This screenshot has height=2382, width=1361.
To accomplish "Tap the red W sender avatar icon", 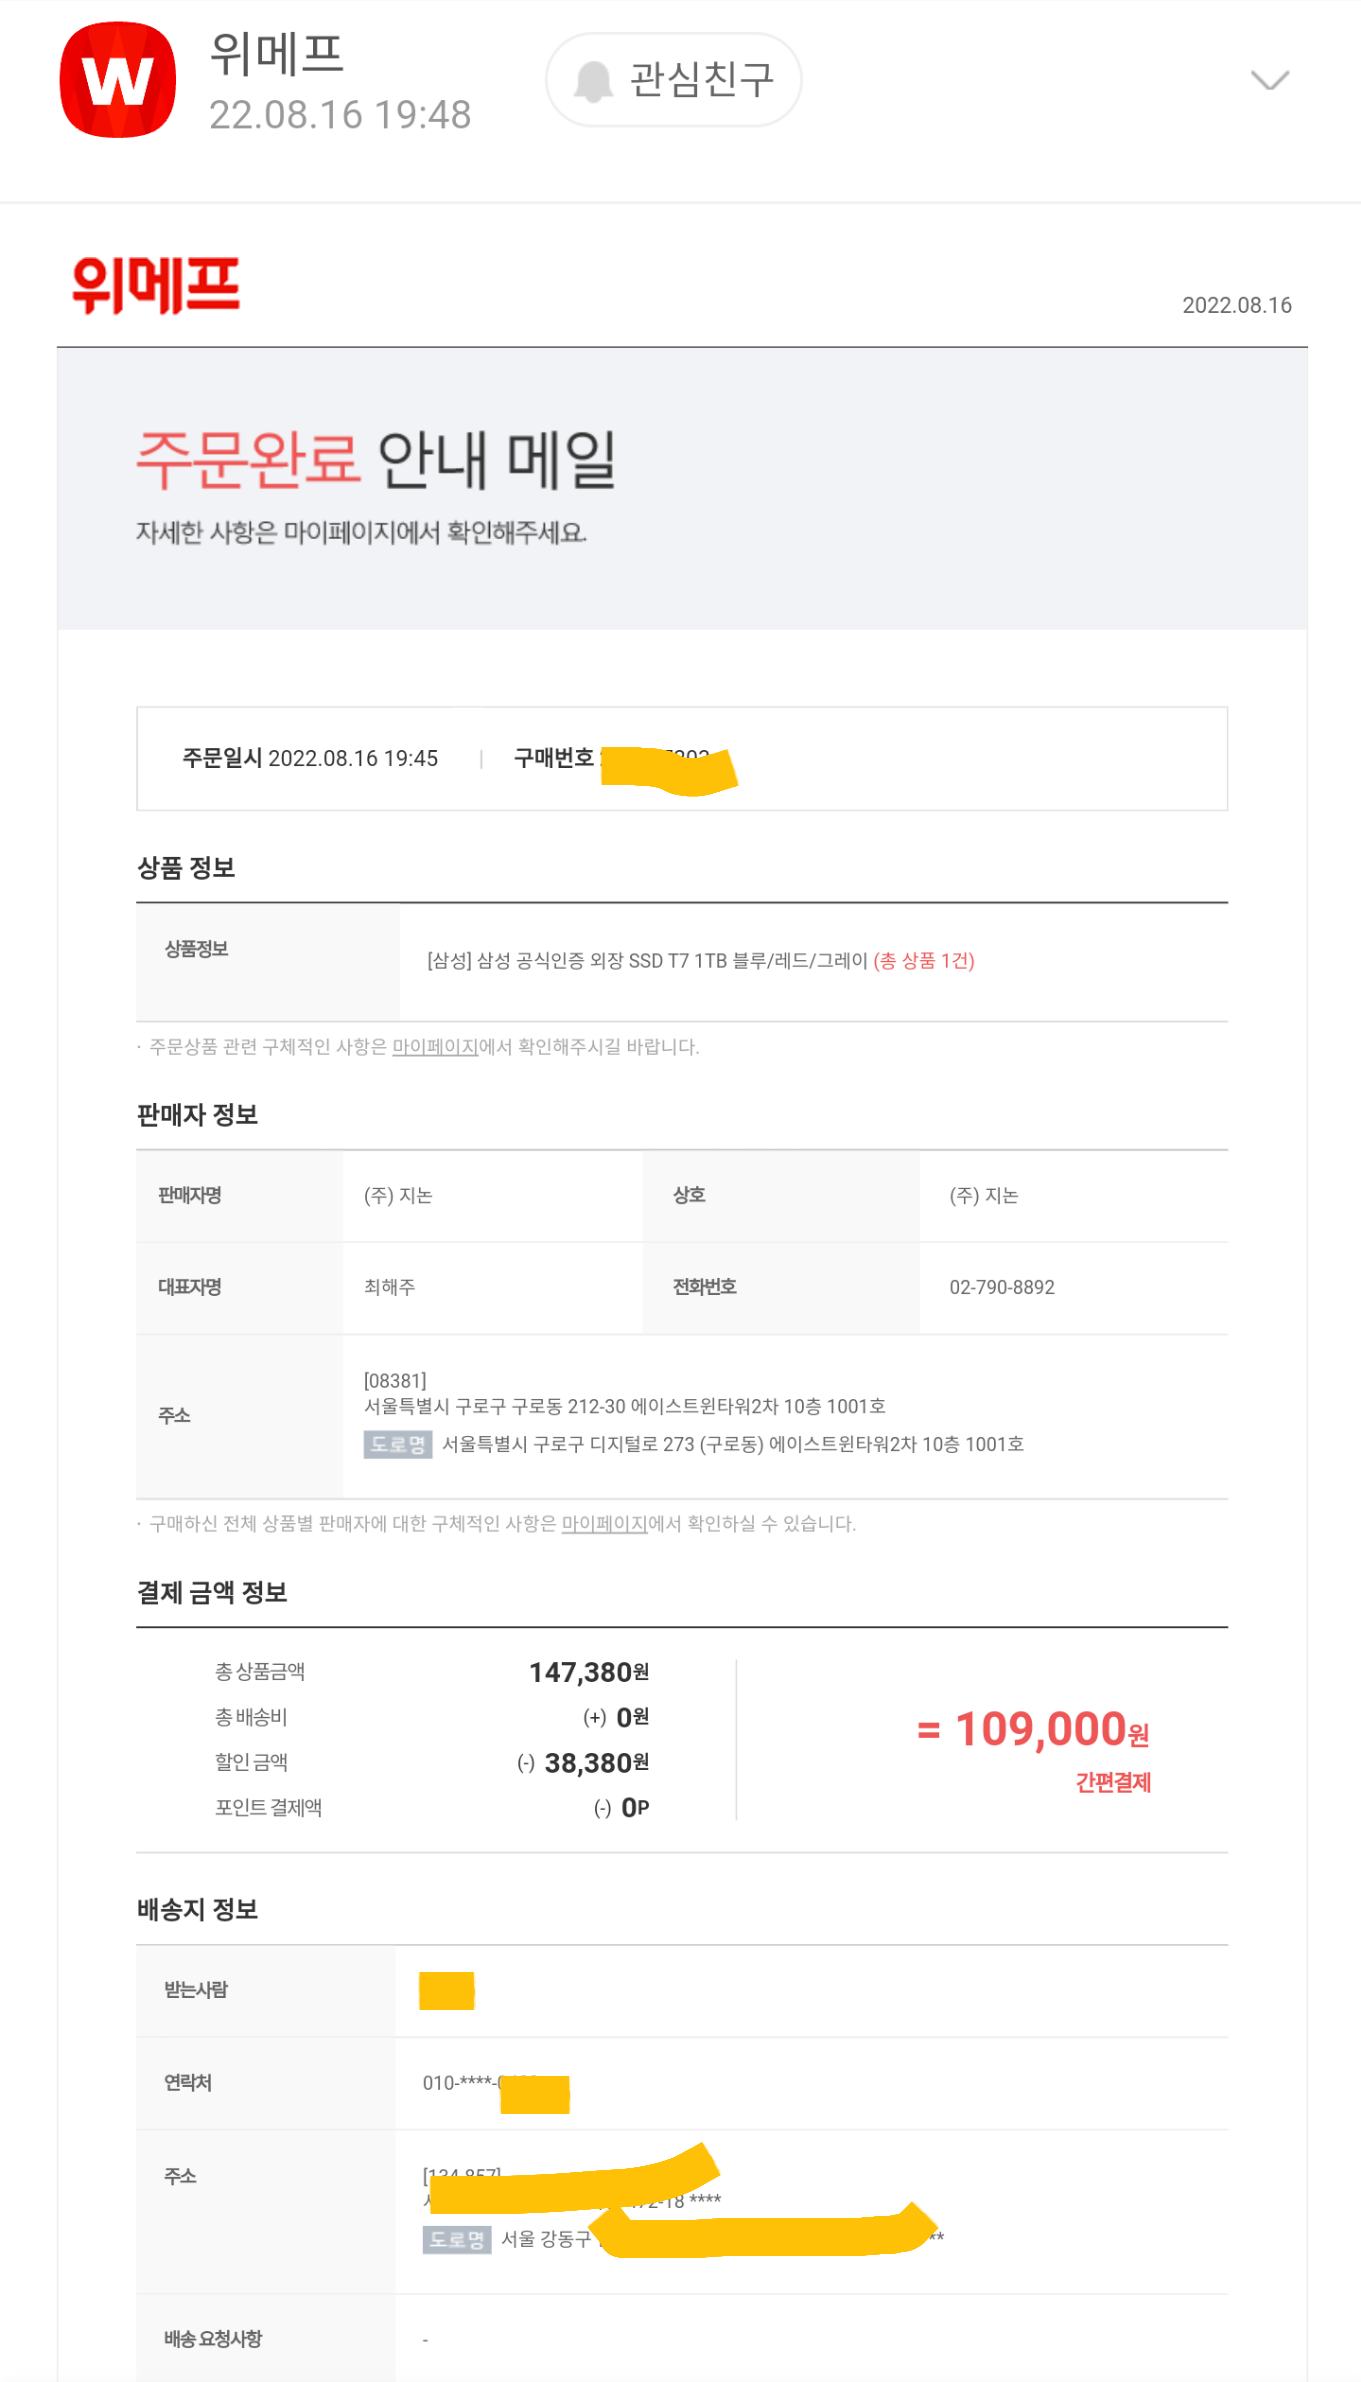I will click(118, 80).
